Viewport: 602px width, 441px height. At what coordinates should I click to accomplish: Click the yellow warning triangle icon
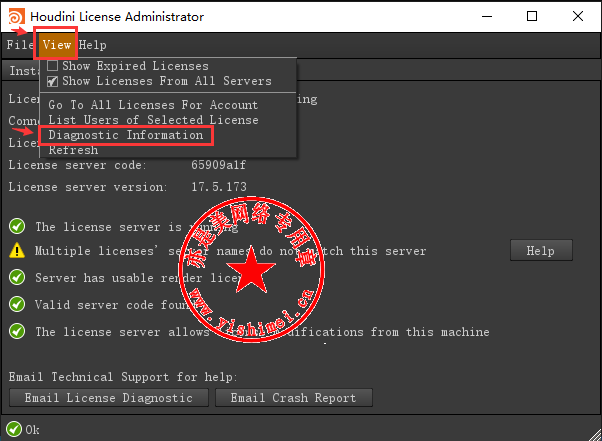17,251
